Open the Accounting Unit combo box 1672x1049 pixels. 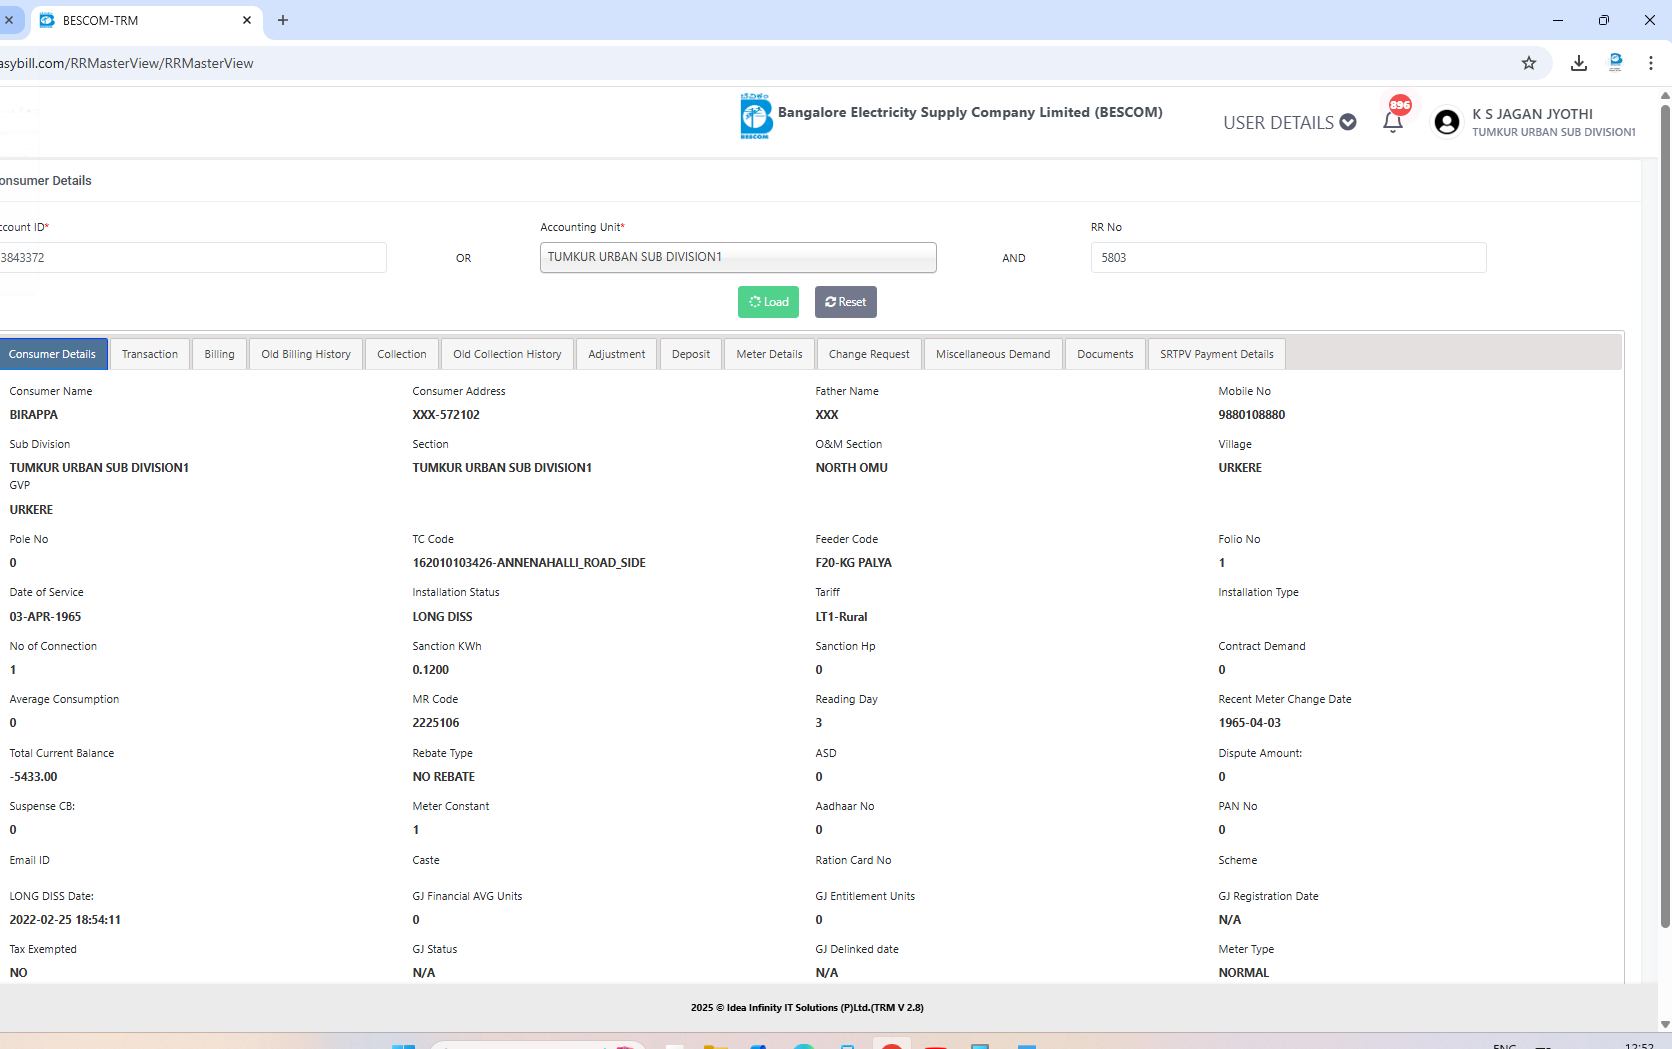coord(738,257)
